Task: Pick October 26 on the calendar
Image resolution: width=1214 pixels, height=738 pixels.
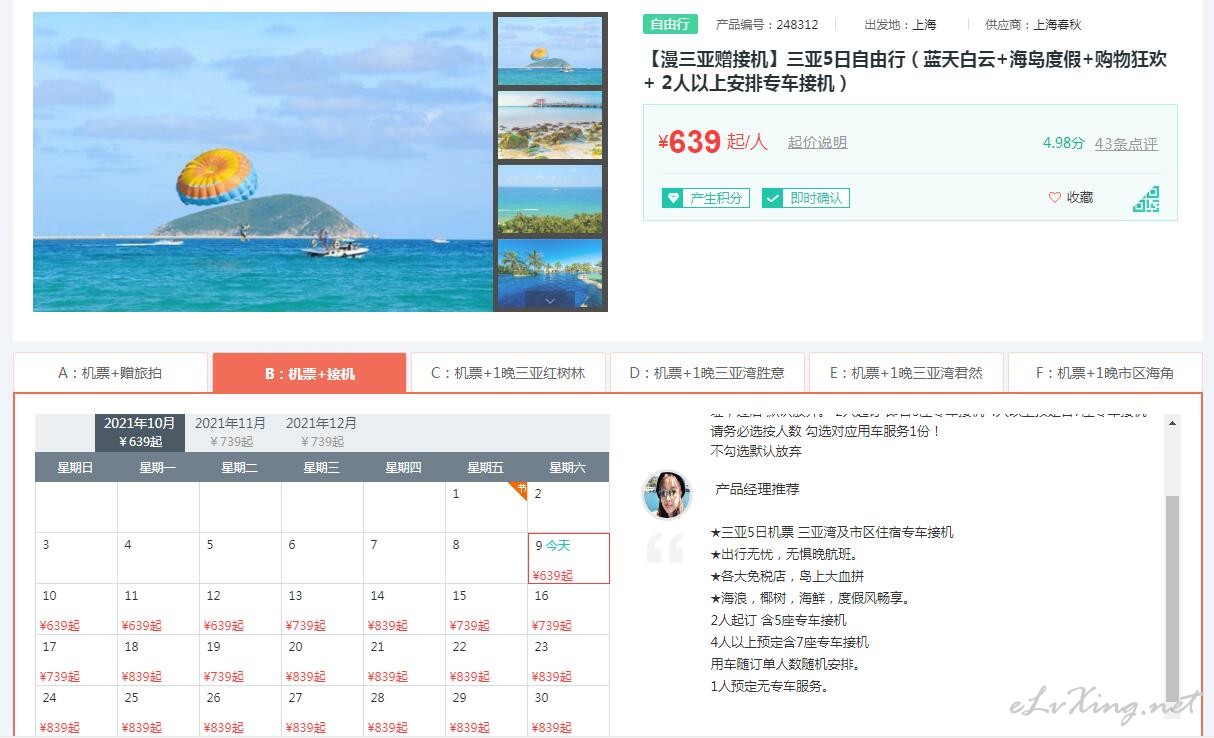Action: 240,711
